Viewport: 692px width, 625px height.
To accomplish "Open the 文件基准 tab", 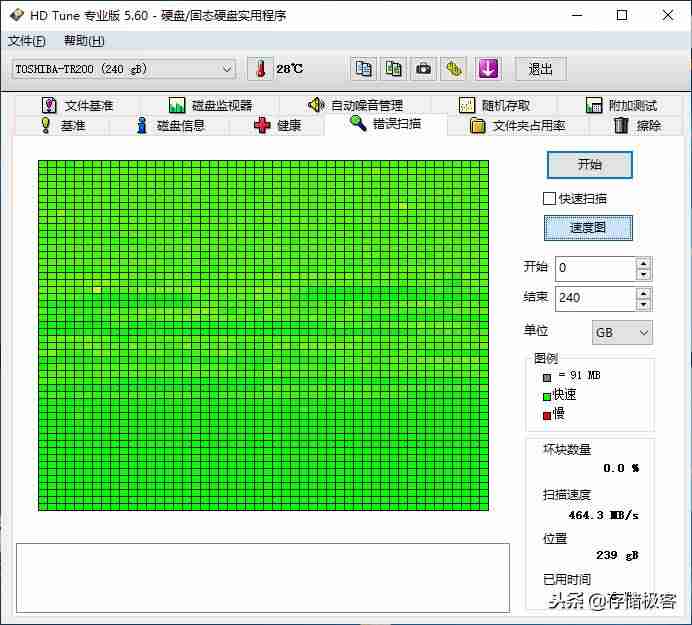I will tap(78, 105).
